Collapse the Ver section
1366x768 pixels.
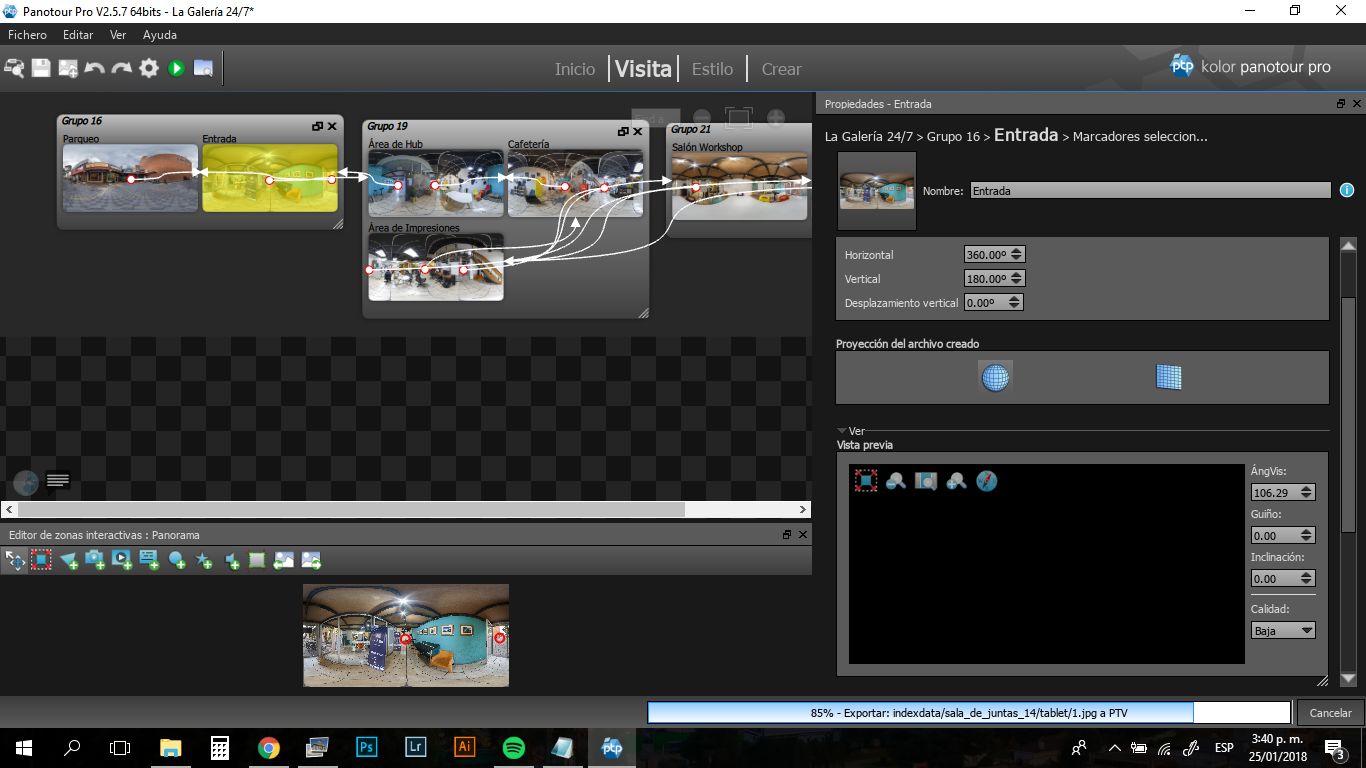click(842, 431)
